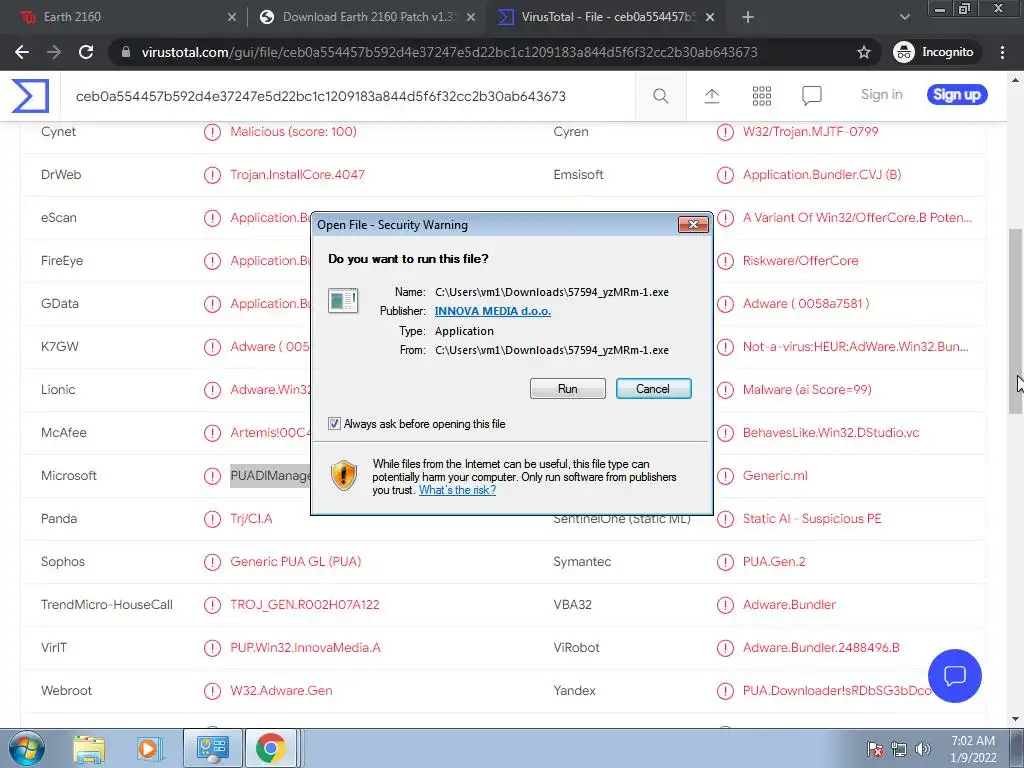Untick Always ask before opening this file
Image resolution: width=1024 pixels, height=768 pixels.
334,424
